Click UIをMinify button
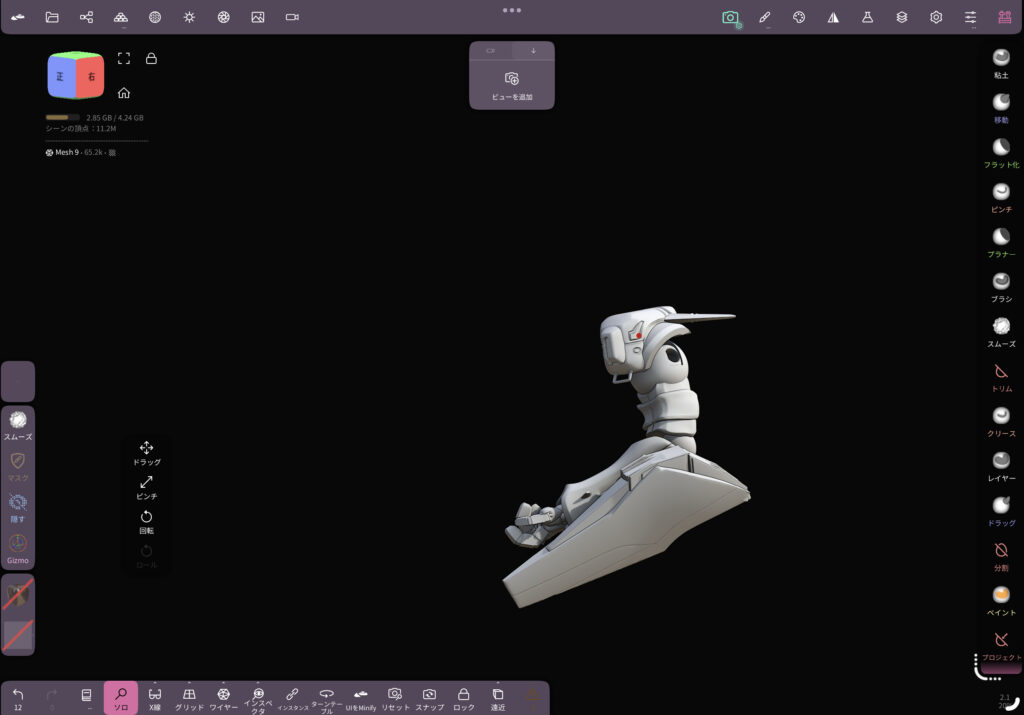This screenshot has width=1024, height=715. 360,699
